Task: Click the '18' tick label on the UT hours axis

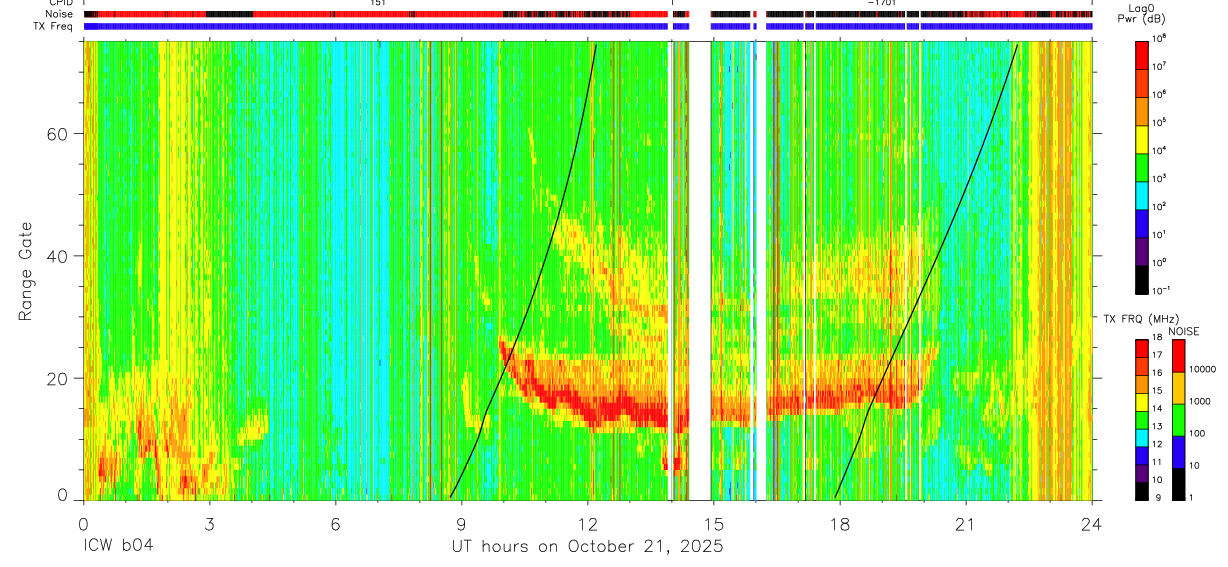Action: point(839,522)
